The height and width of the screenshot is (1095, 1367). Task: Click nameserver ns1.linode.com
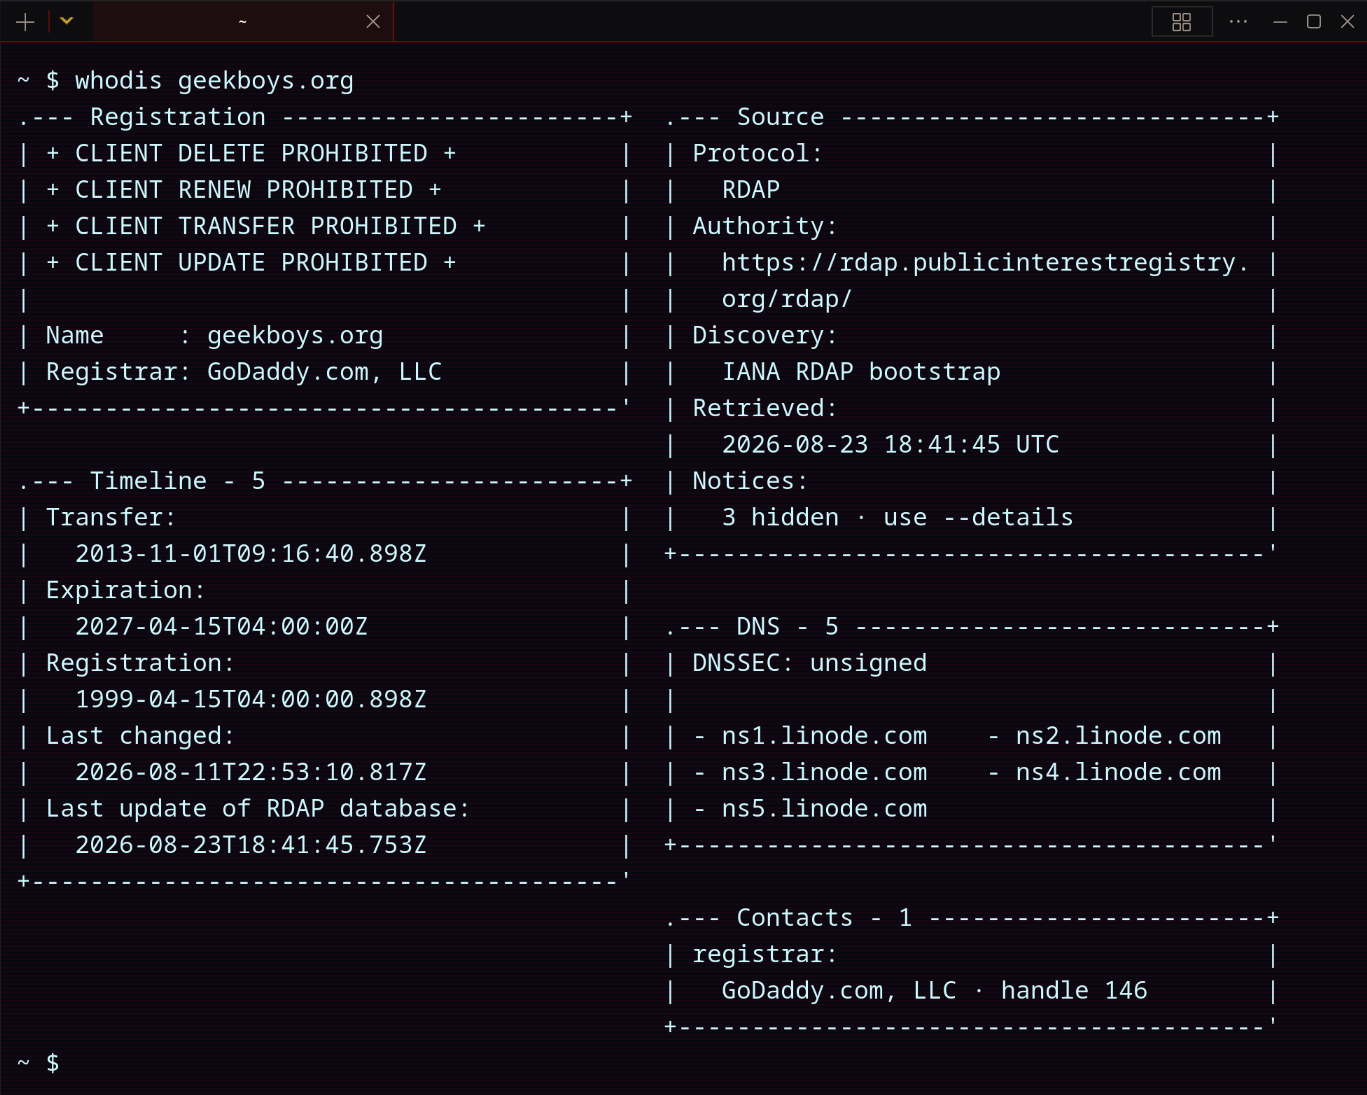tap(825, 737)
